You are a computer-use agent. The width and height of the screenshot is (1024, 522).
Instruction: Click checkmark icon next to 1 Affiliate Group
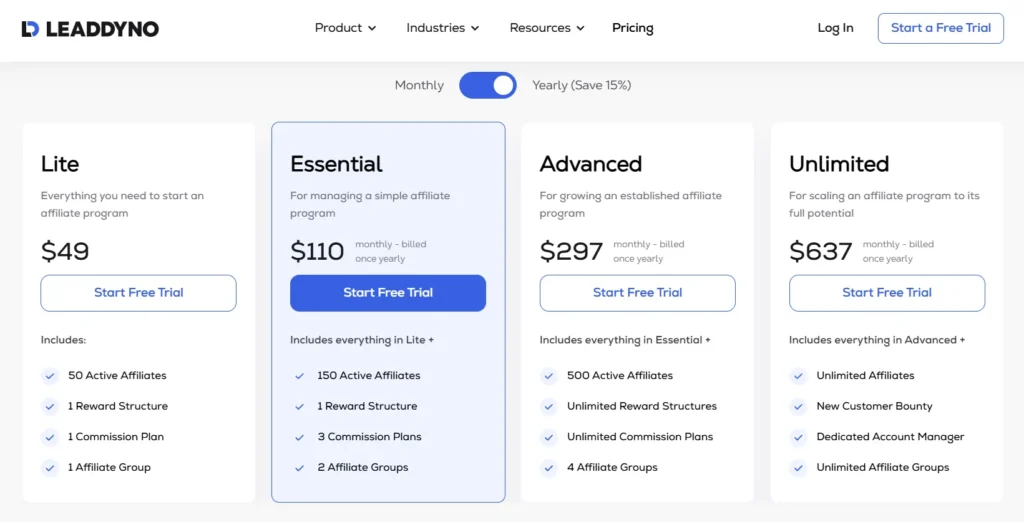[x=49, y=468]
